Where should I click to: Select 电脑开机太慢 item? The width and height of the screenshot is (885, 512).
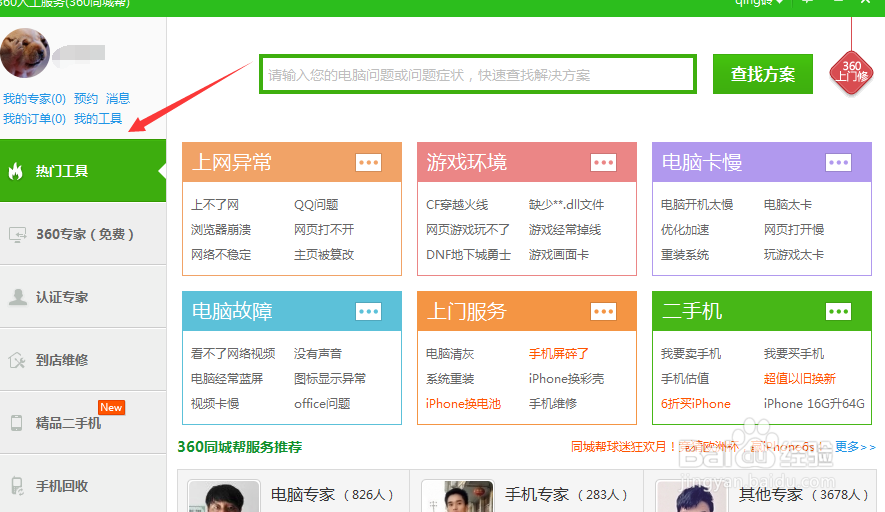coord(697,205)
